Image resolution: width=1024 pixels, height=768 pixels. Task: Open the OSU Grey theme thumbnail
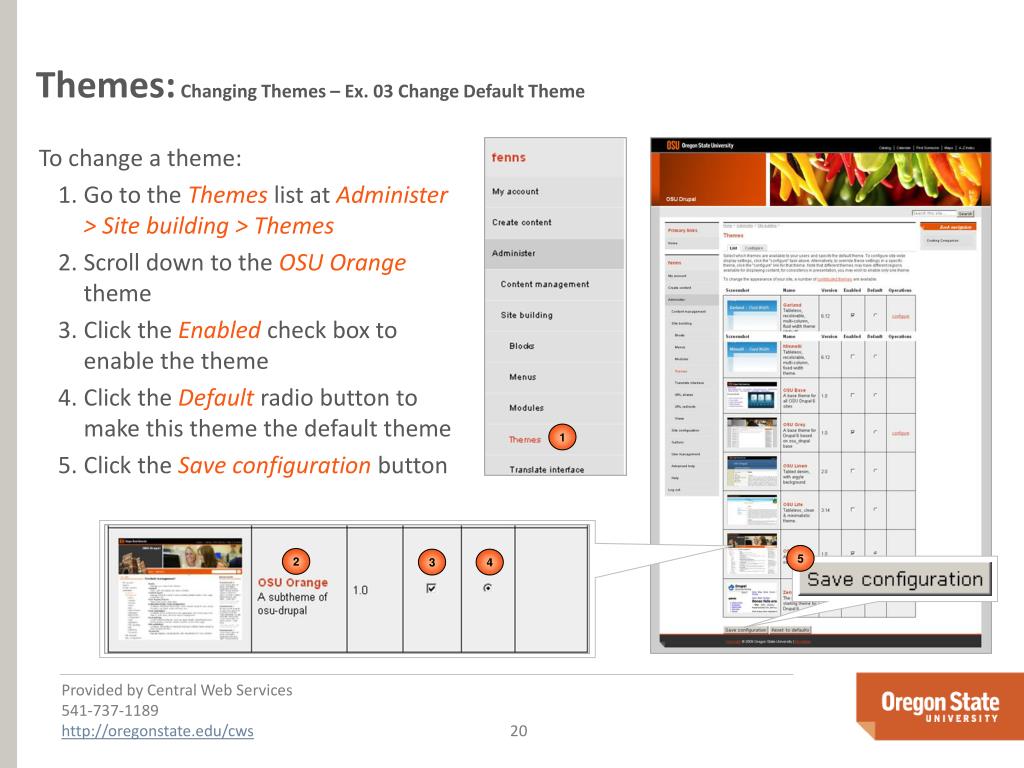[752, 432]
